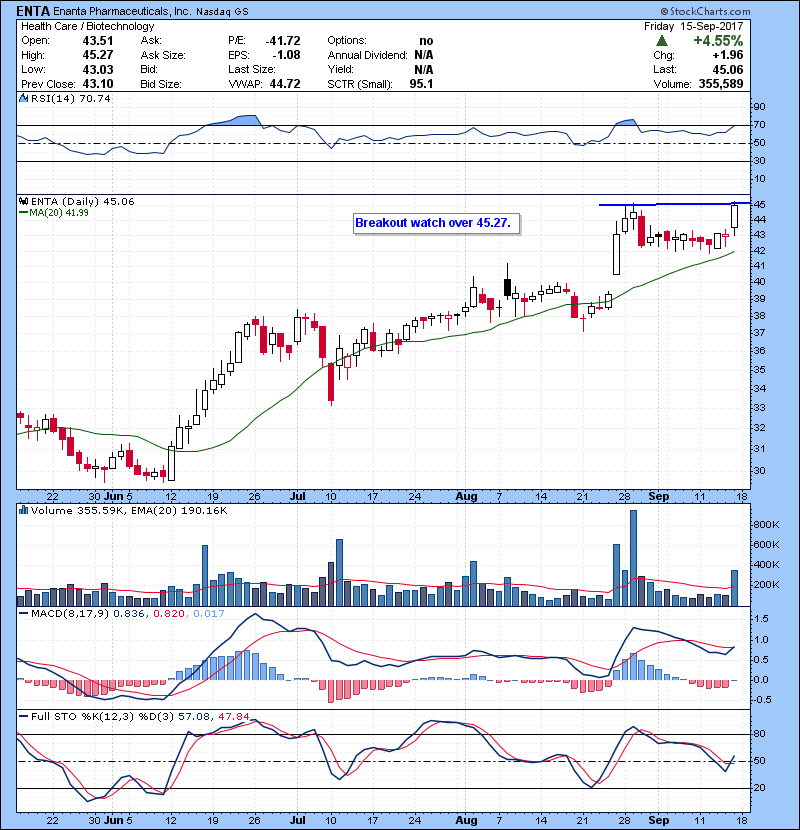Click the date 'Friday 15-Sep-2017'
The height and width of the screenshot is (830, 800).
click(694, 26)
